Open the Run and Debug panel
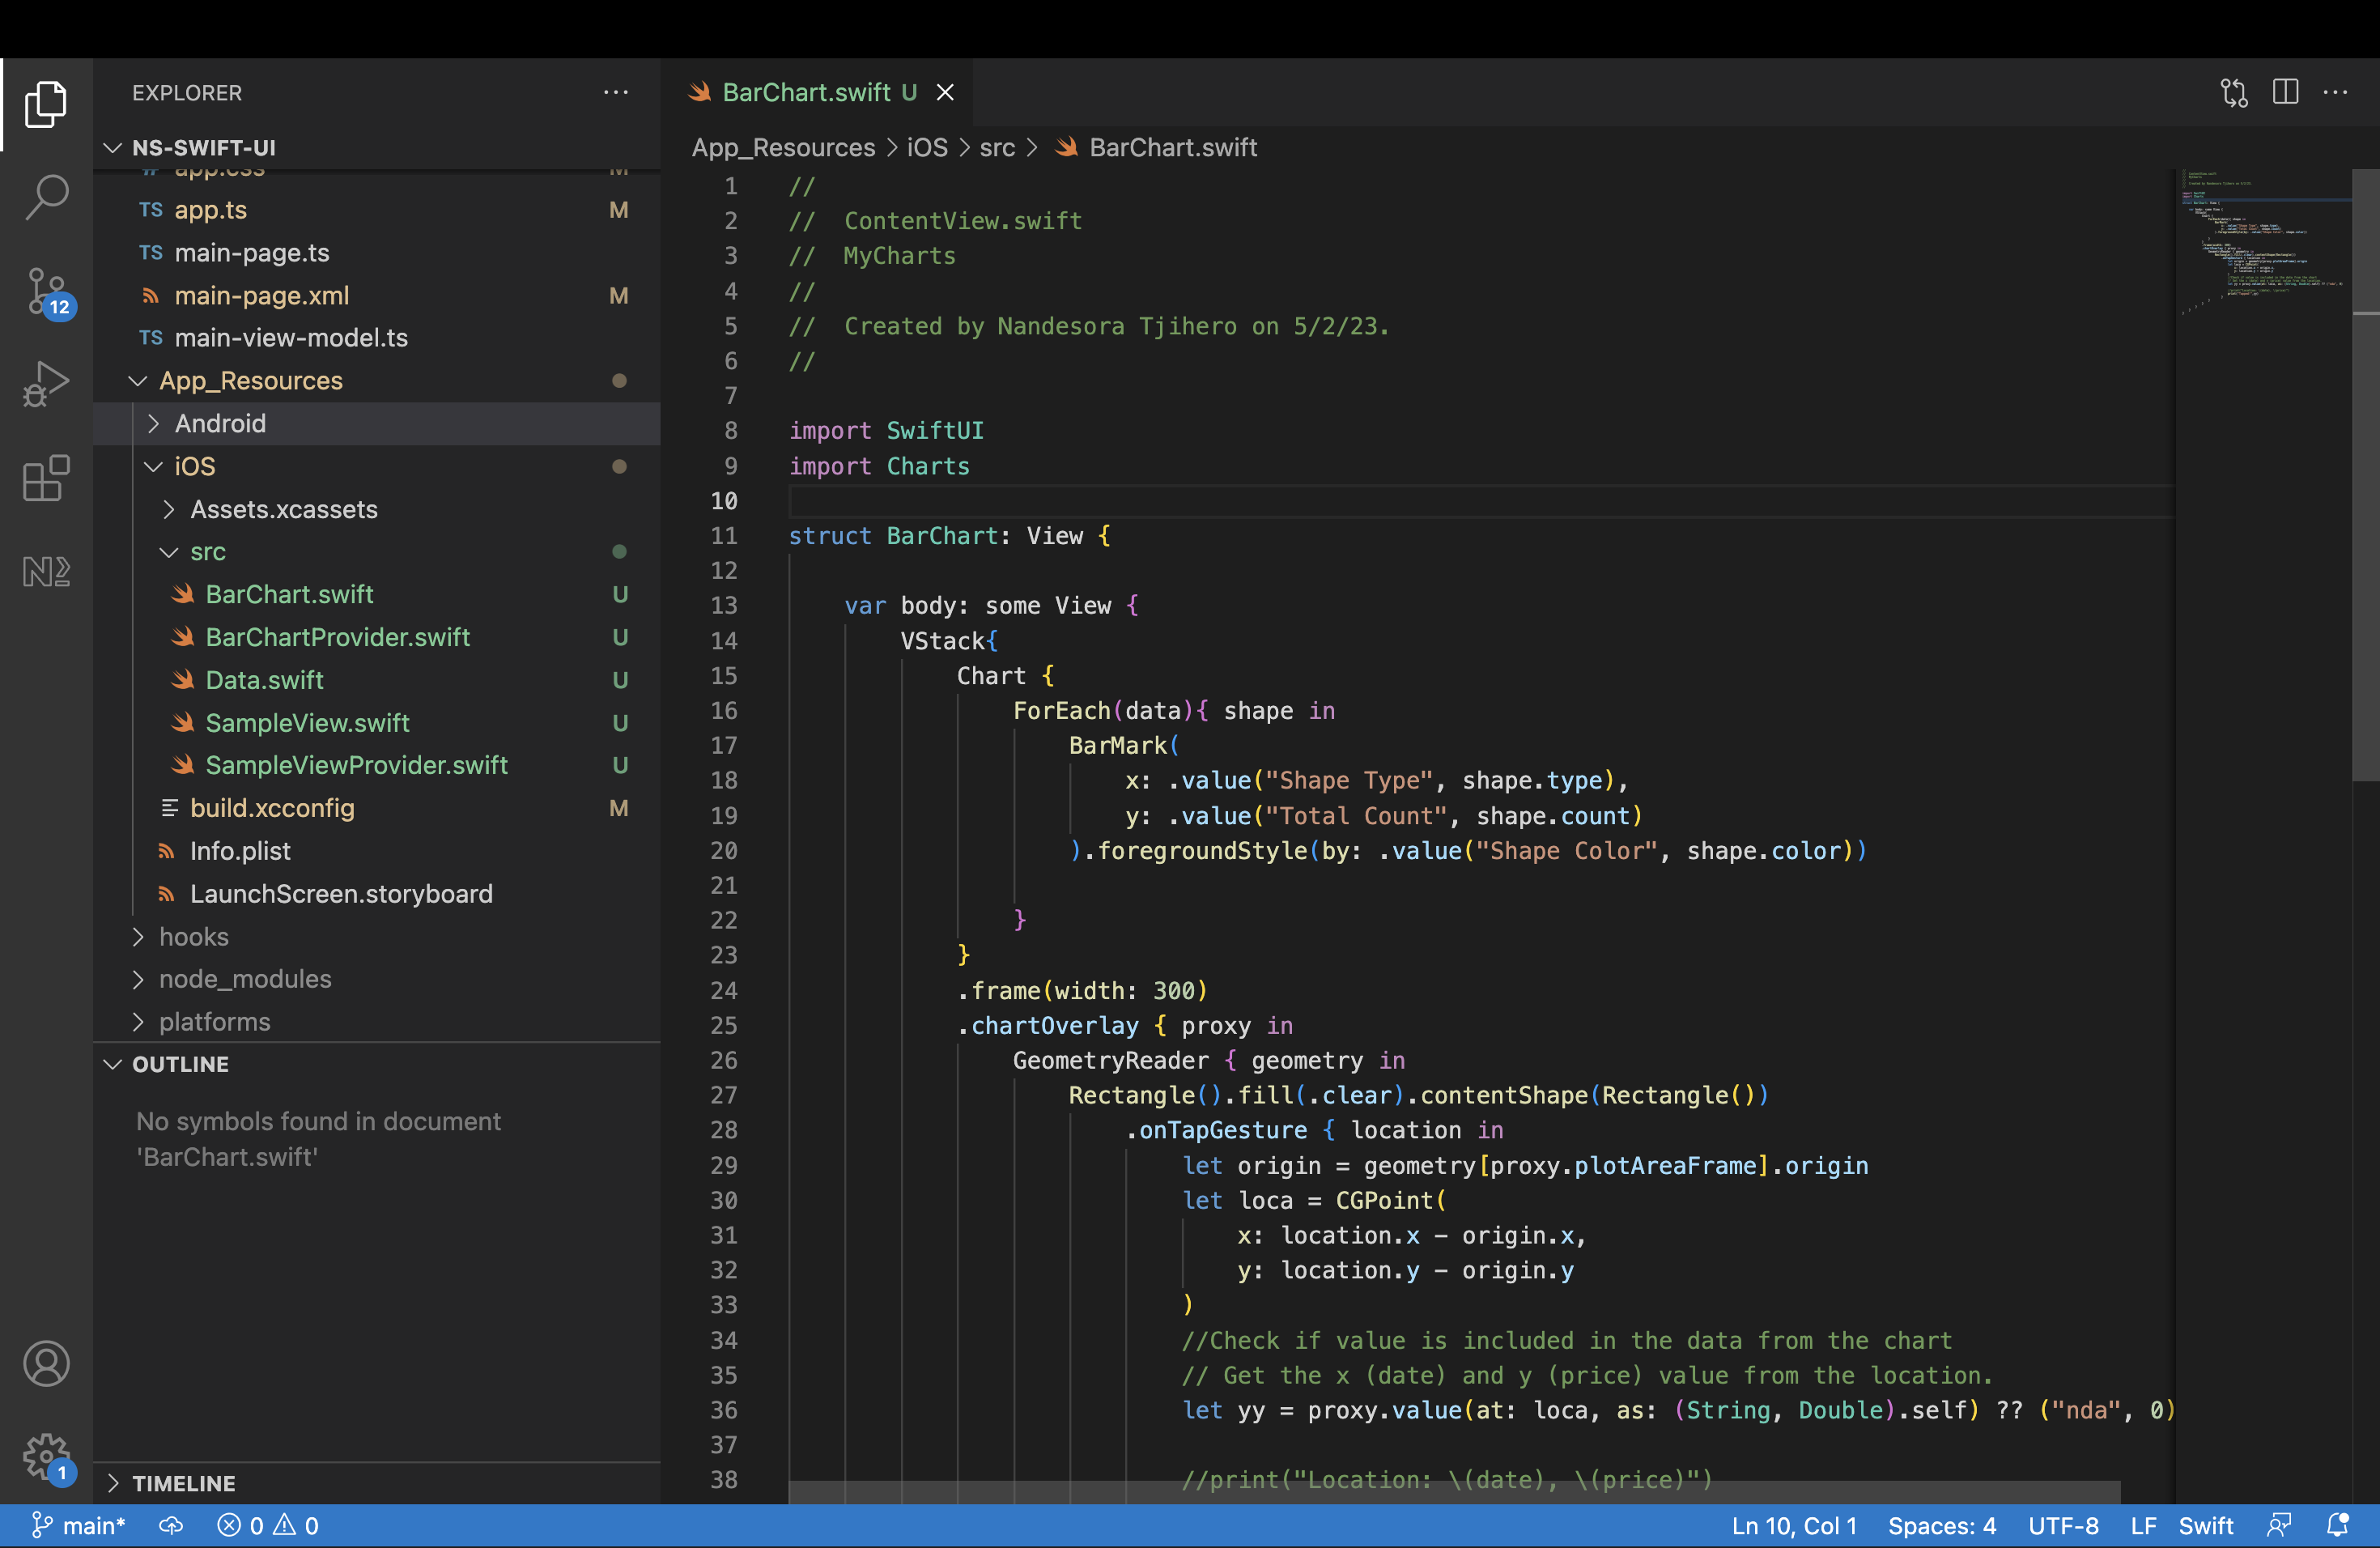The height and width of the screenshot is (1548, 2380). [x=46, y=383]
